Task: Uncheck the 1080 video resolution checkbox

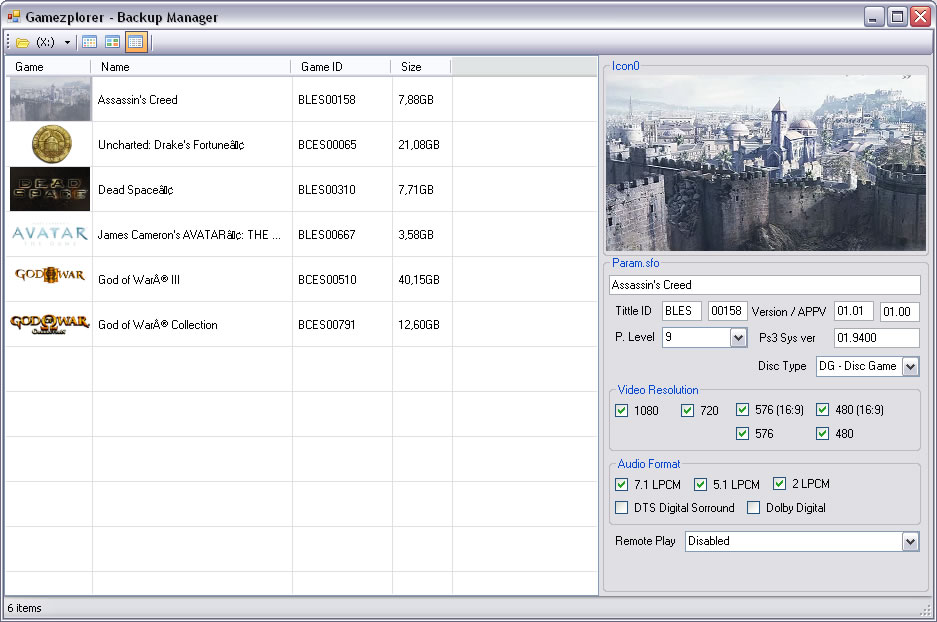Action: pos(622,410)
